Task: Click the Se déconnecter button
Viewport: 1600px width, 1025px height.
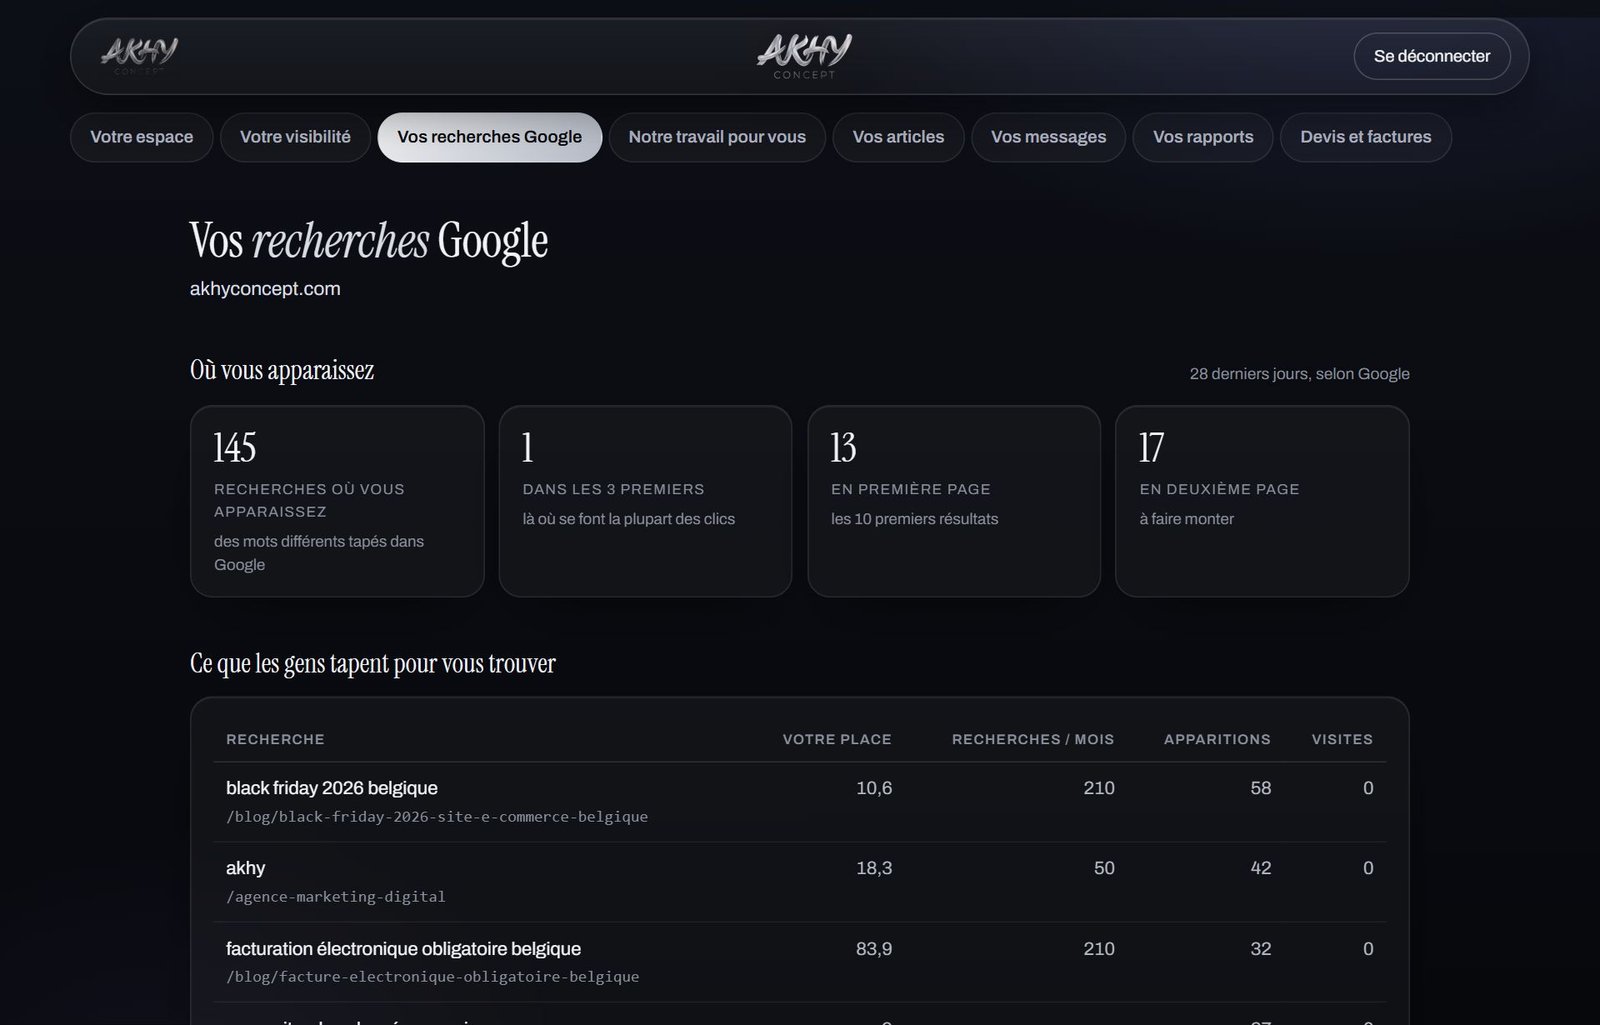Action: (1432, 56)
